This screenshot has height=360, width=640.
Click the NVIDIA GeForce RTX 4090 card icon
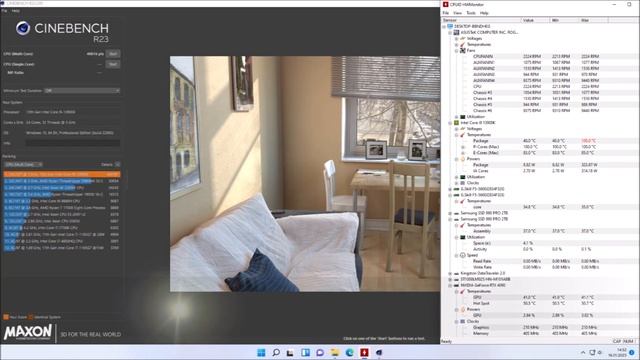pyautogui.click(x=456, y=285)
